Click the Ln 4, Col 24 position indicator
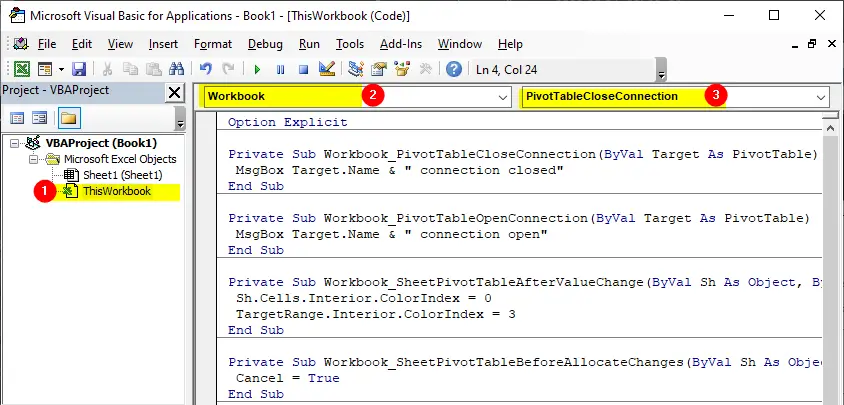Image resolution: width=844 pixels, height=405 pixels. pyautogui.click(x=507, y=69)
